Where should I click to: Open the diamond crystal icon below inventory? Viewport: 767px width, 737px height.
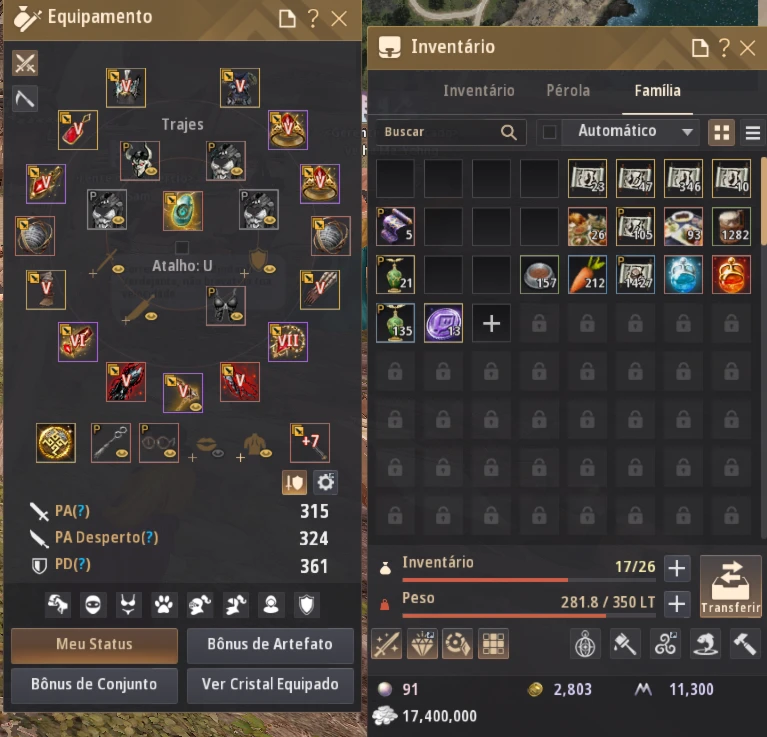[x=423, y=644]
